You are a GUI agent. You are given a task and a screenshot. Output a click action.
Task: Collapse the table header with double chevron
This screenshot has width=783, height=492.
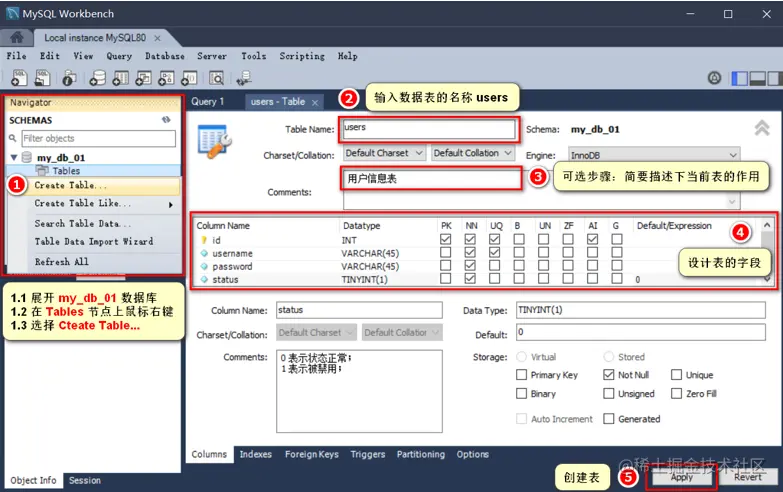[762, 128]
